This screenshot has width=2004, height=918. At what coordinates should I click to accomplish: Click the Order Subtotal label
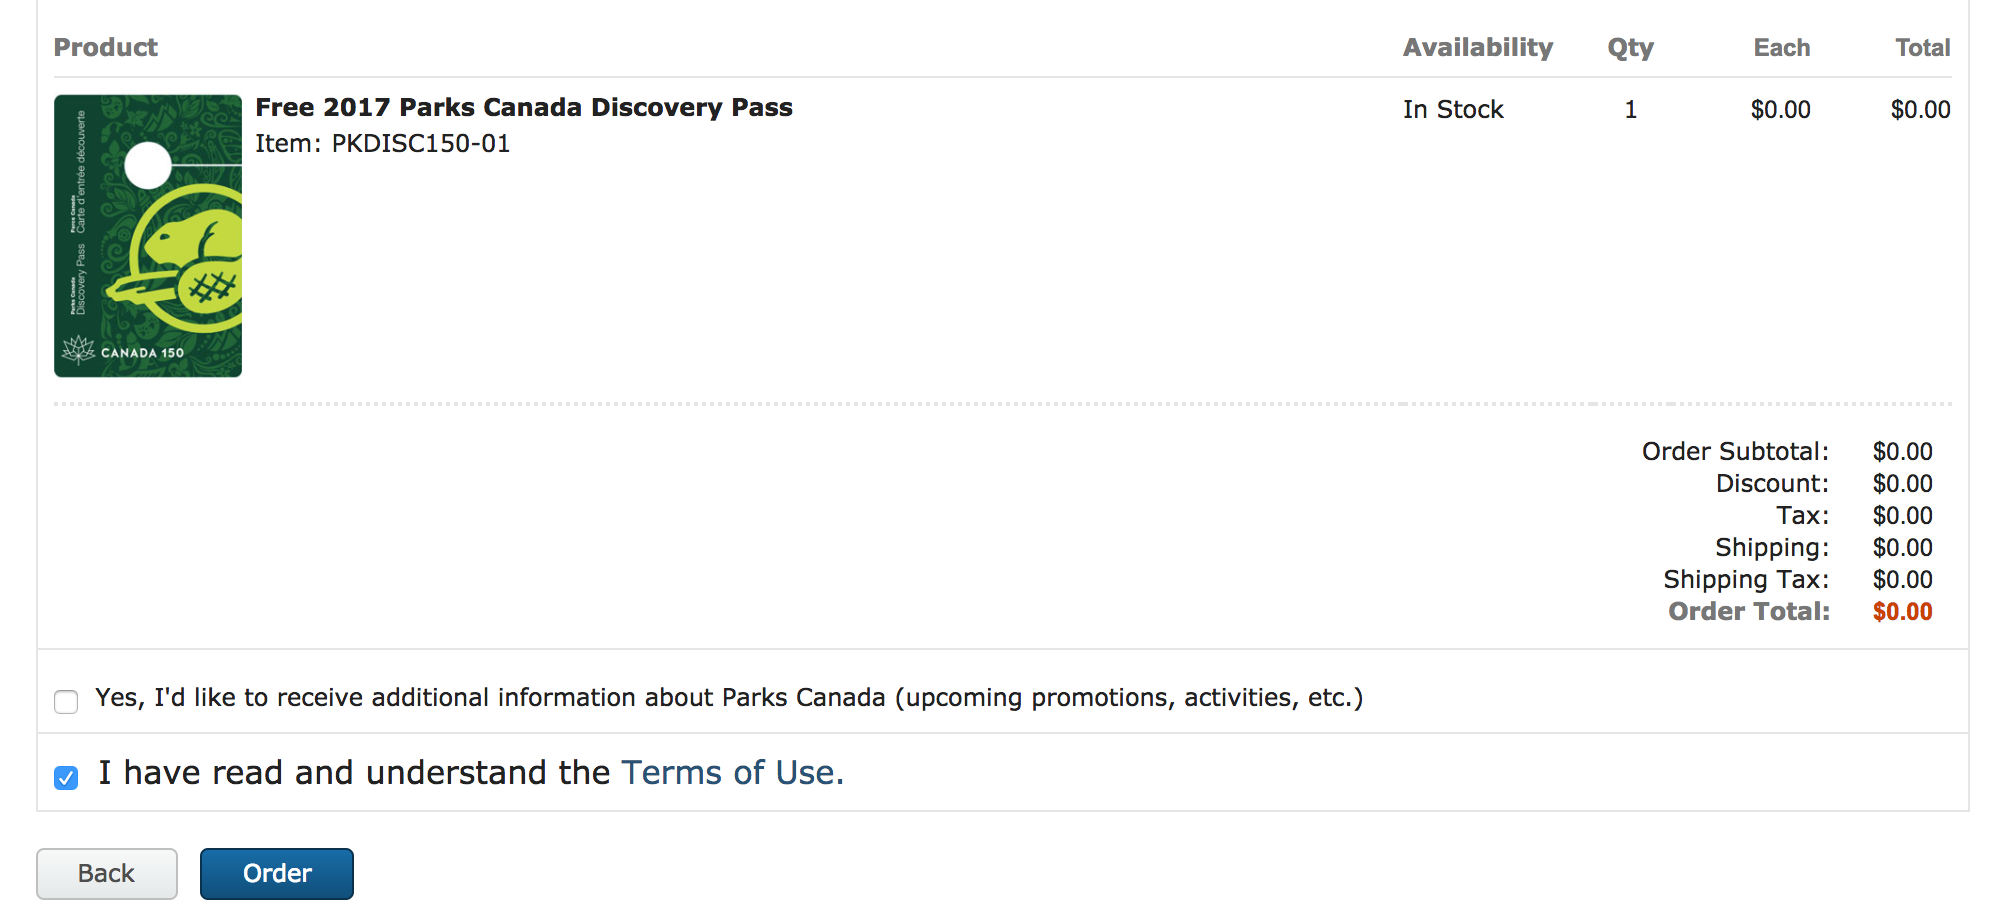point(1734,451)
